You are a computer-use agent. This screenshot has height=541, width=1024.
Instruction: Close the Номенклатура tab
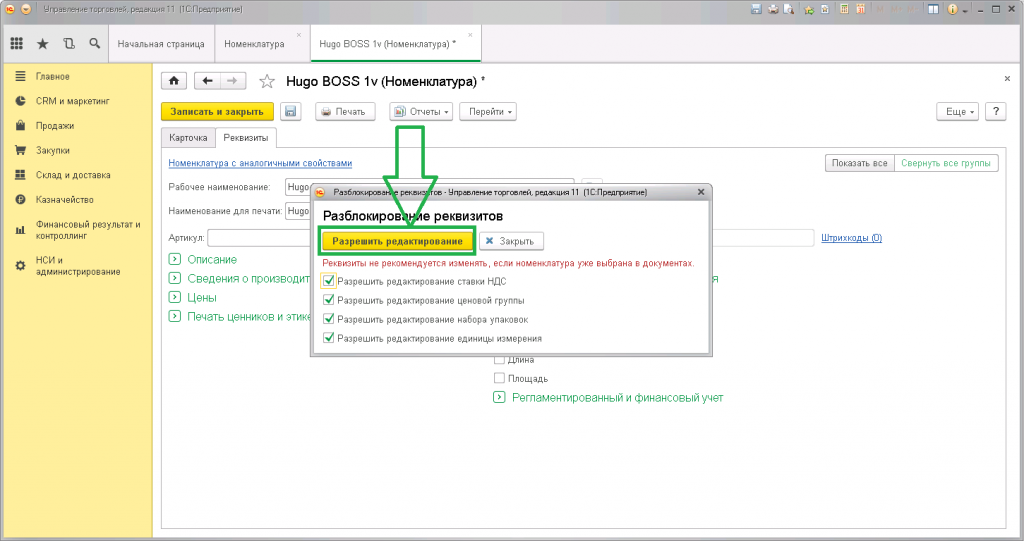pyautogui.click(x=299, y=35)
